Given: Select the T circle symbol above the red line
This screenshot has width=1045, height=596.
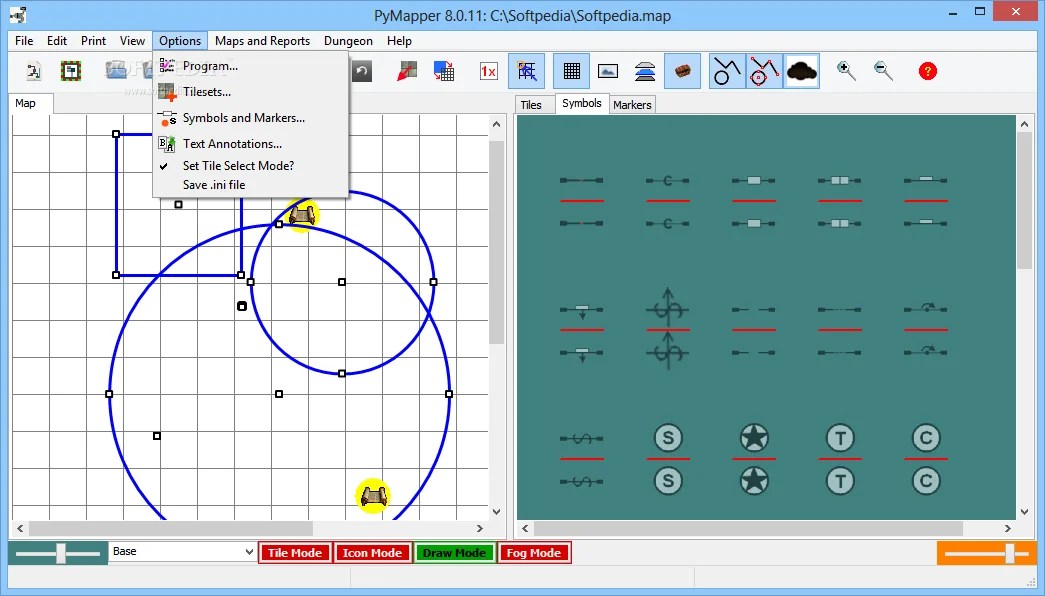Looking at the screenshot, I should [x=840, y=438].
